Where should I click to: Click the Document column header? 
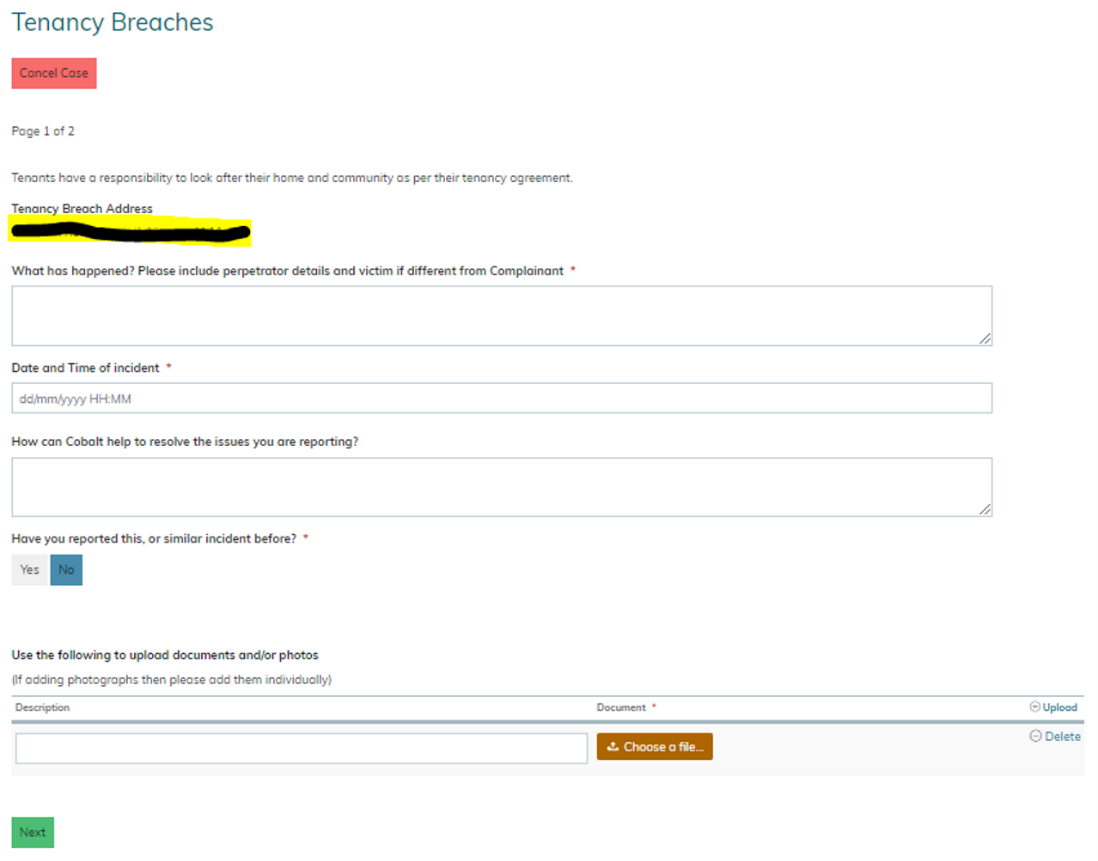coord(621,707)
